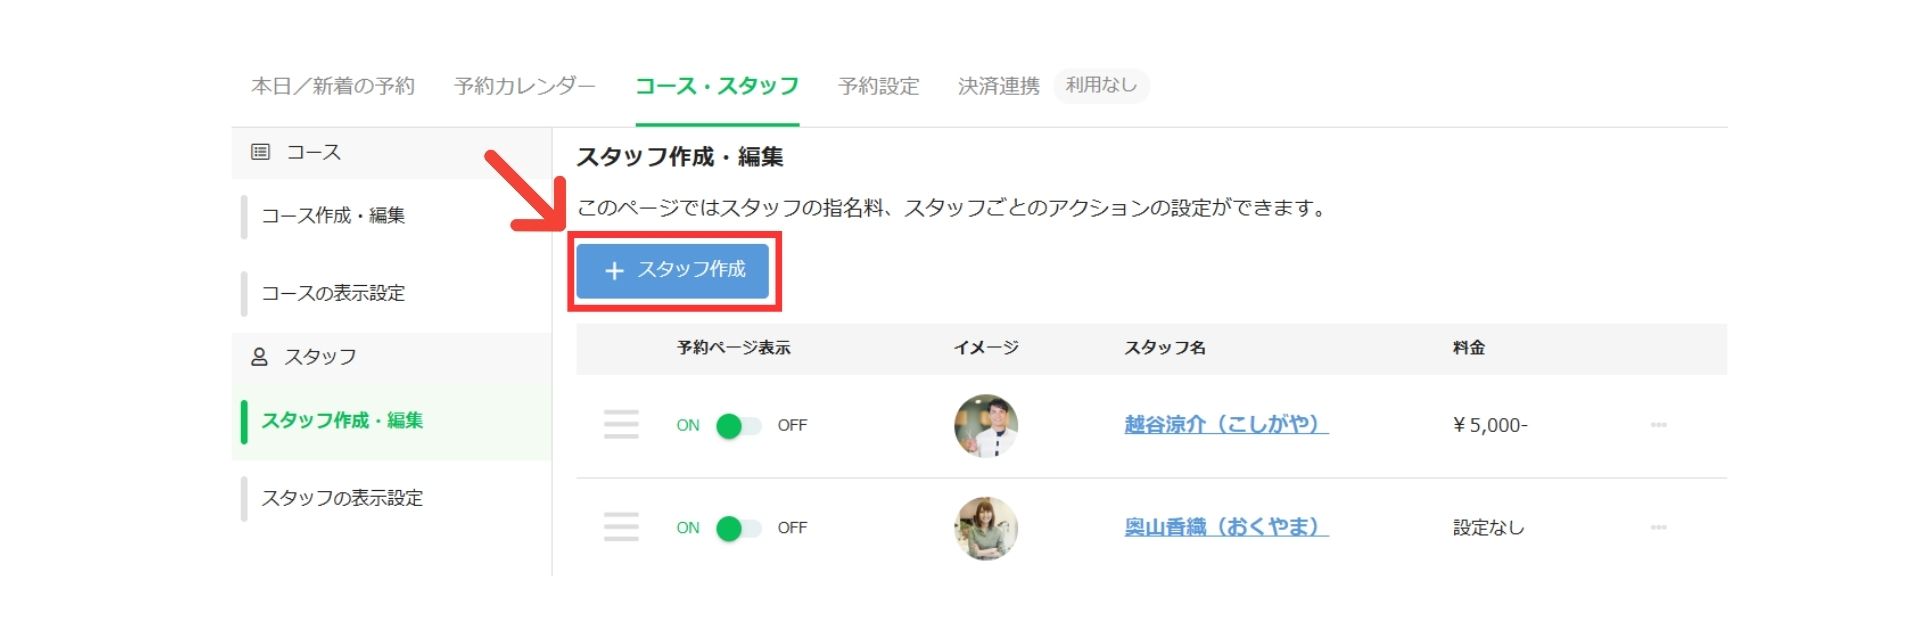Open staff link 越谷涼介（こしがや）
Screen dimensions: 1920x640
1226,424
